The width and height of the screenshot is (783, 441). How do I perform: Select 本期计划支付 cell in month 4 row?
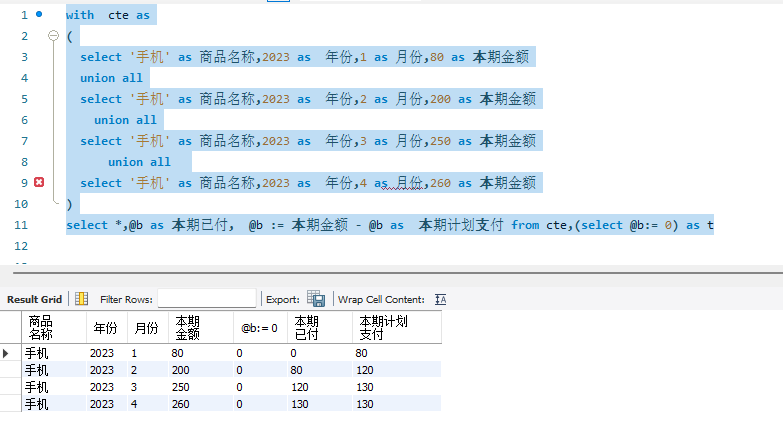click(x=397, y=404)
